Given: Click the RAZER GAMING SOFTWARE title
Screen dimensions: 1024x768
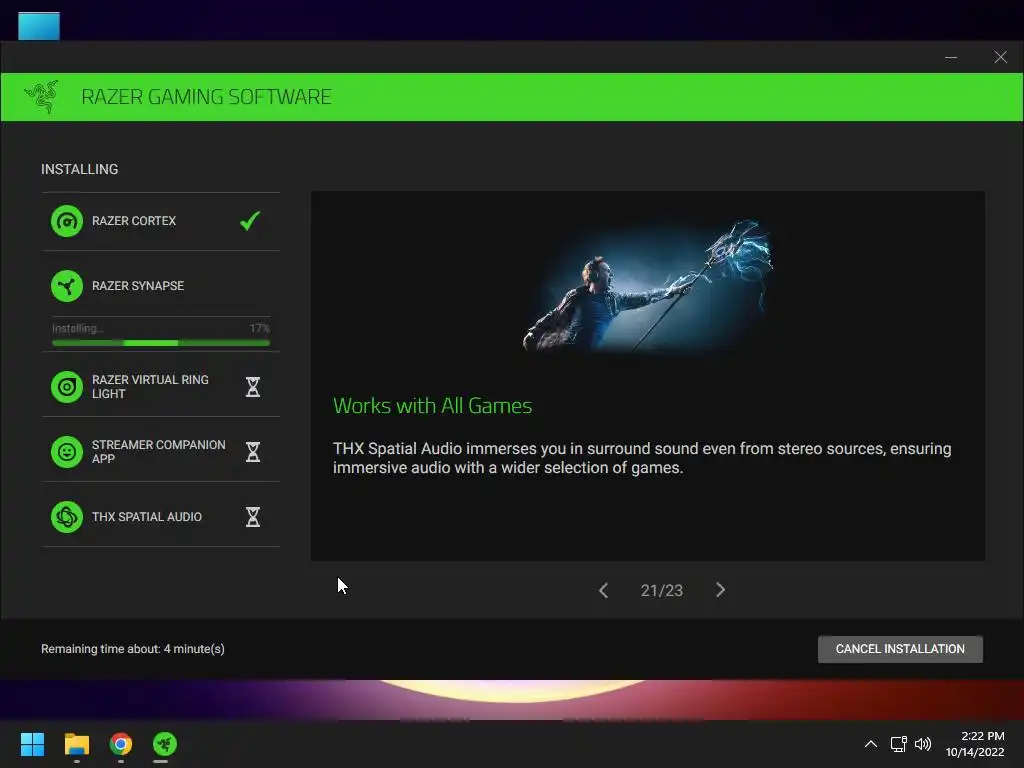Looking at the screenshot, I should click(206, 97).
